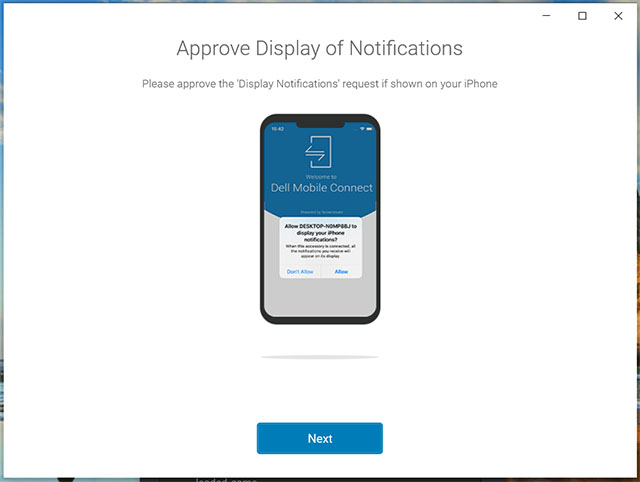Close the Dell Mobile Connect window
The height and width of the screenshot is (482, 640).
(x=618, y=16)
